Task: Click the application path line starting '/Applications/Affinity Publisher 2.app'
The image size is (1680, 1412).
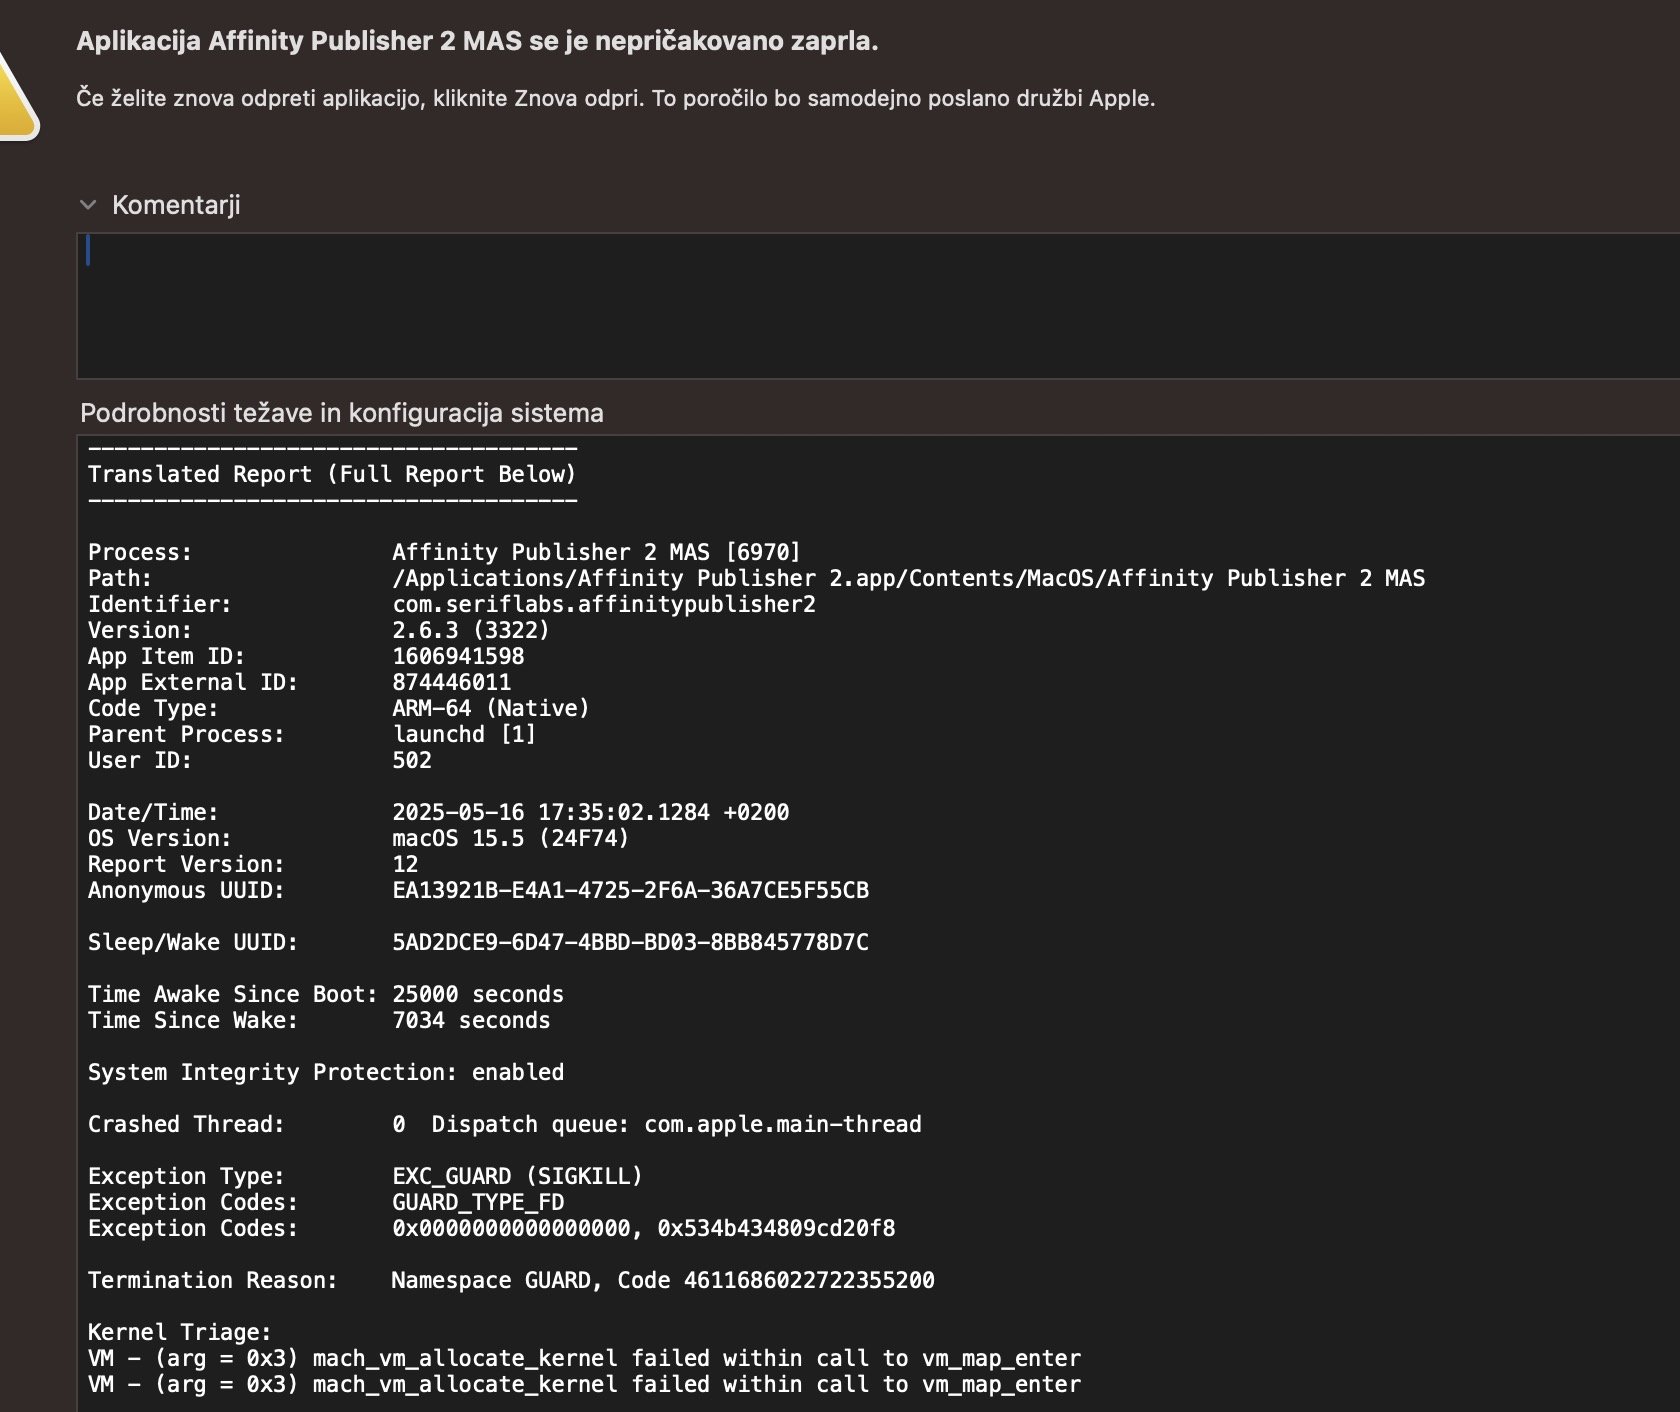Action: click(908, 578)
